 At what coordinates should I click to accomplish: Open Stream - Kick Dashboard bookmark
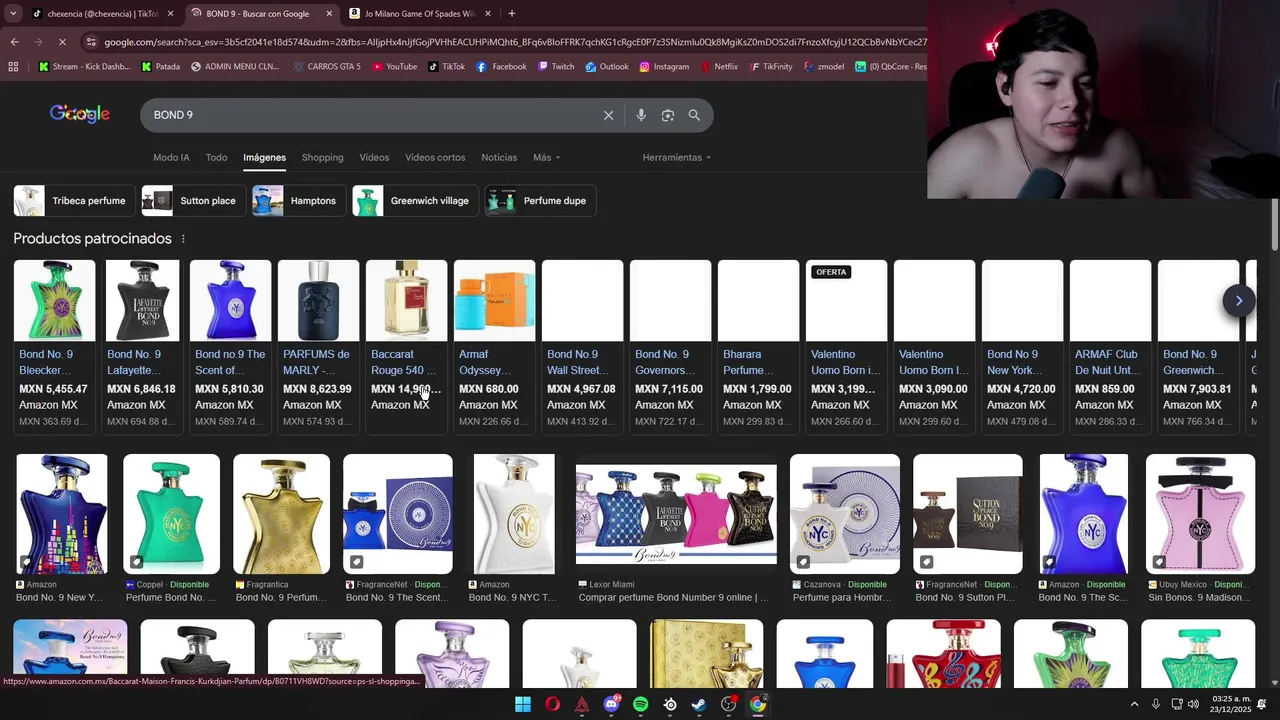[x=84, y=67]
